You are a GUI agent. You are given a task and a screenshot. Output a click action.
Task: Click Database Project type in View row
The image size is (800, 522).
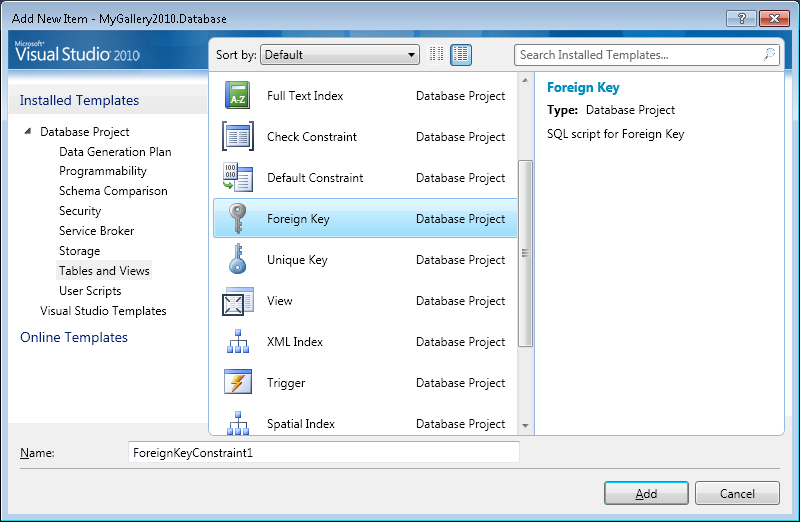click(x=460, y=301)
